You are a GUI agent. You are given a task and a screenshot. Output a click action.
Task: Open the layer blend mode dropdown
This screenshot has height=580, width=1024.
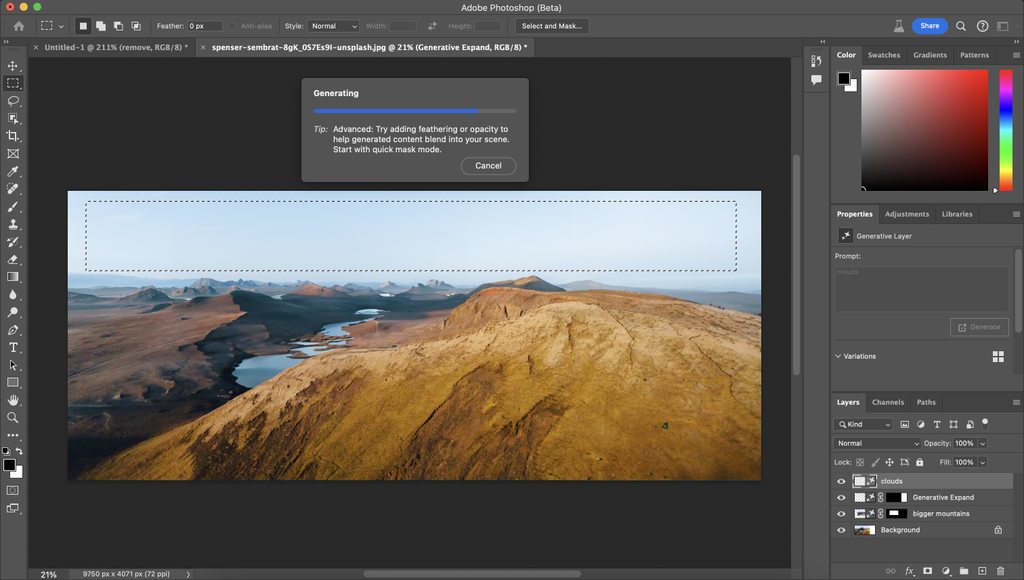pos(875,443)
